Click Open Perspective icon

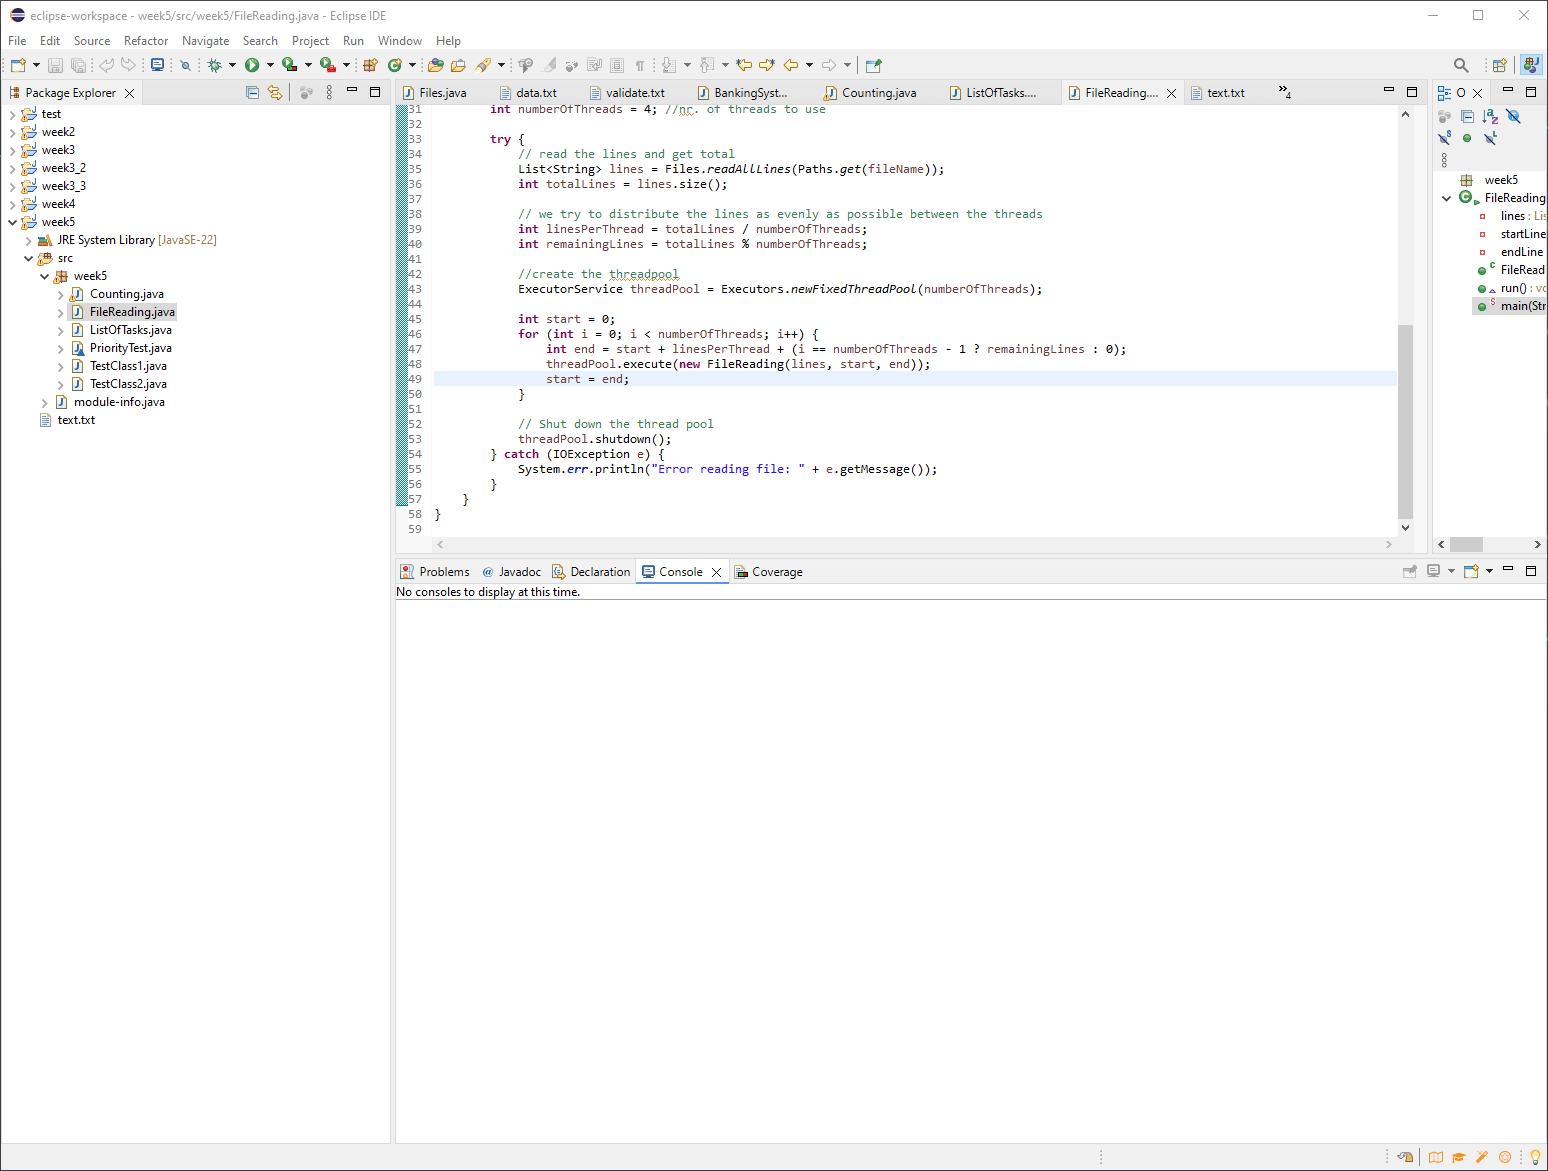(1499, 65)
